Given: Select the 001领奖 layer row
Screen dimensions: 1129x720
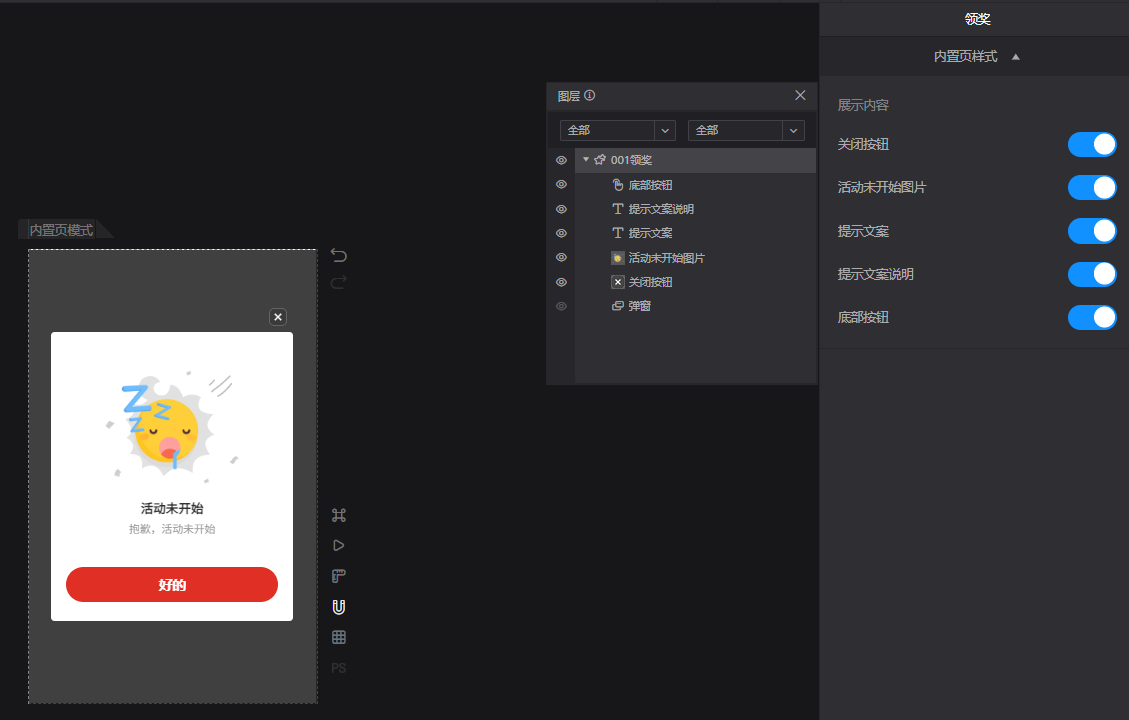Looking at the screenshot, I should coord(696,160).
